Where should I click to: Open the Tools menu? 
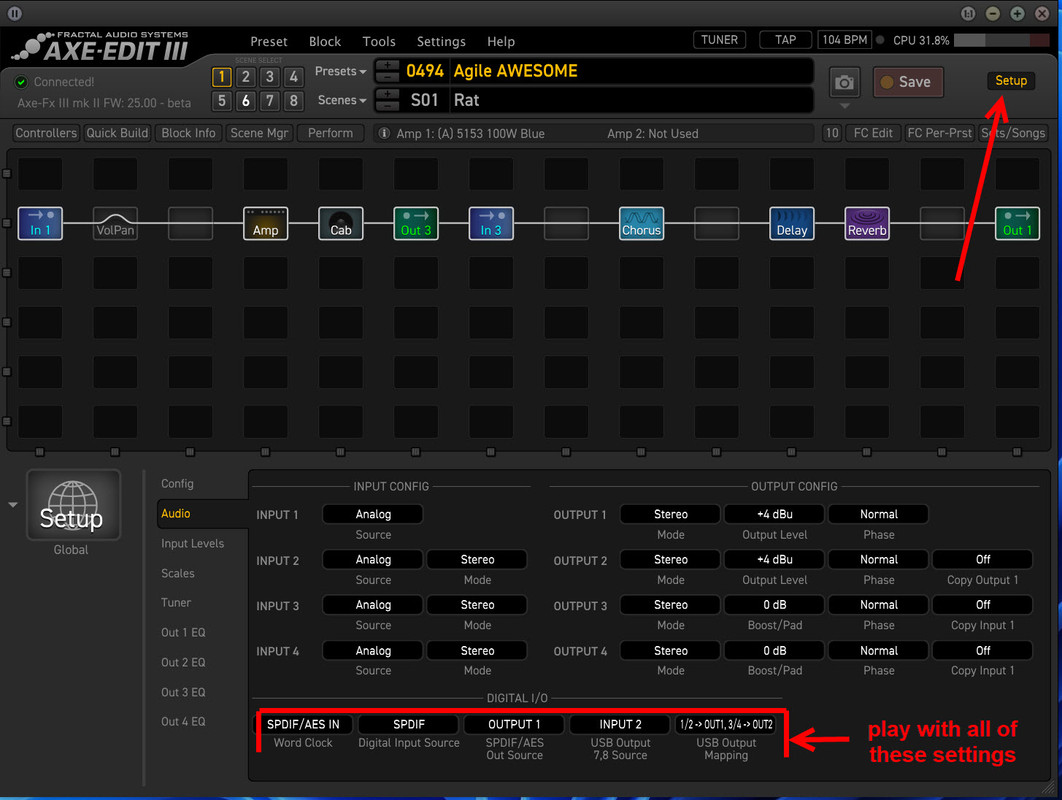click(x=379, y=41)
